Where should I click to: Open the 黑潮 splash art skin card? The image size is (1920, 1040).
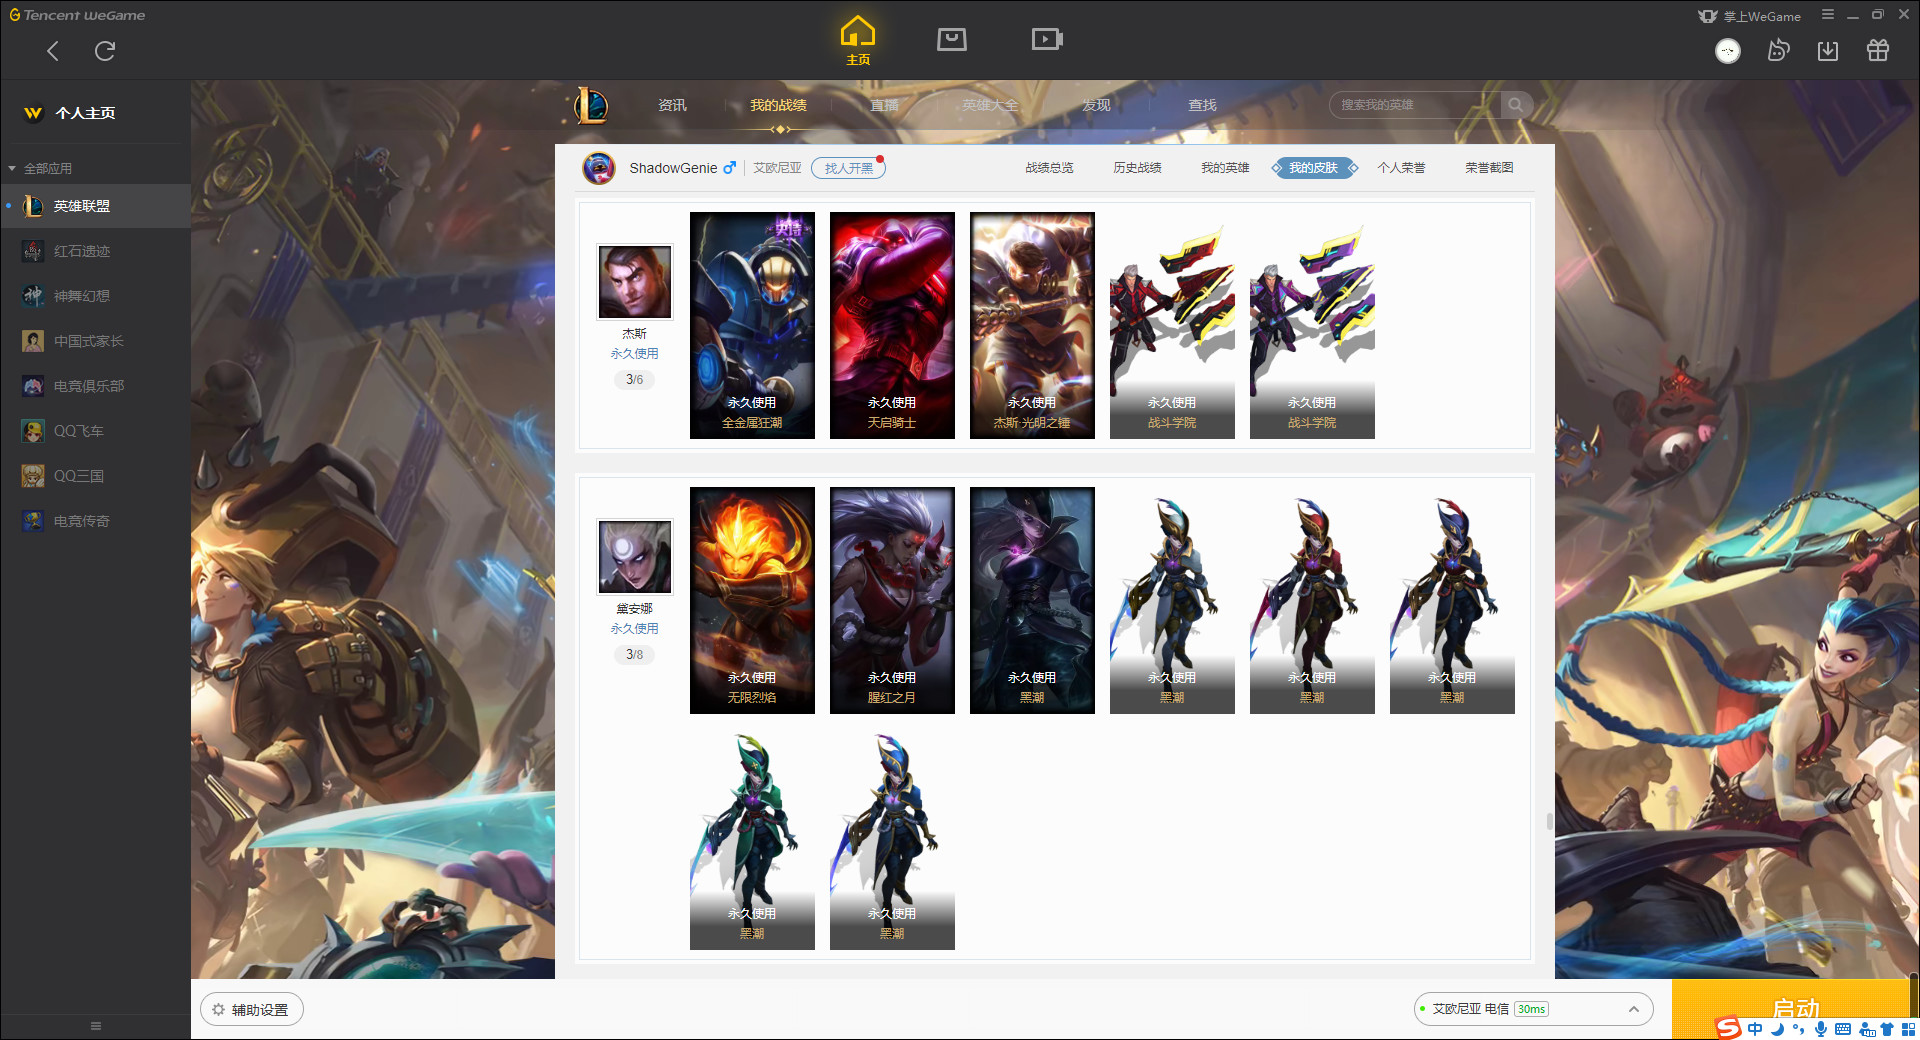point(1032,600)
